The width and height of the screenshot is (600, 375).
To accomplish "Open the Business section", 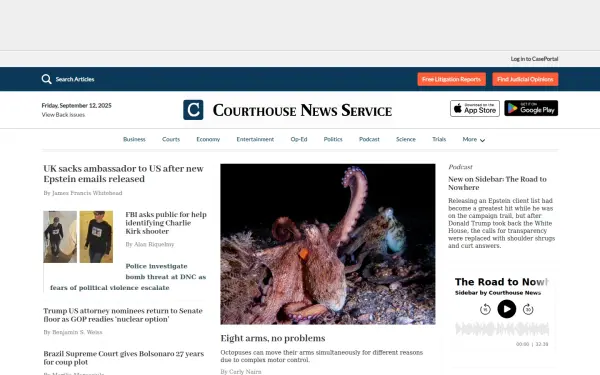I will tap(134, 139).
